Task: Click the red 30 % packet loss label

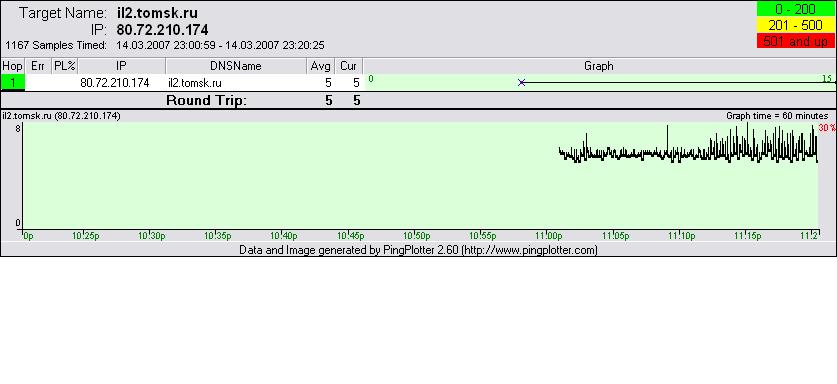Action: [x=827, y=128]
